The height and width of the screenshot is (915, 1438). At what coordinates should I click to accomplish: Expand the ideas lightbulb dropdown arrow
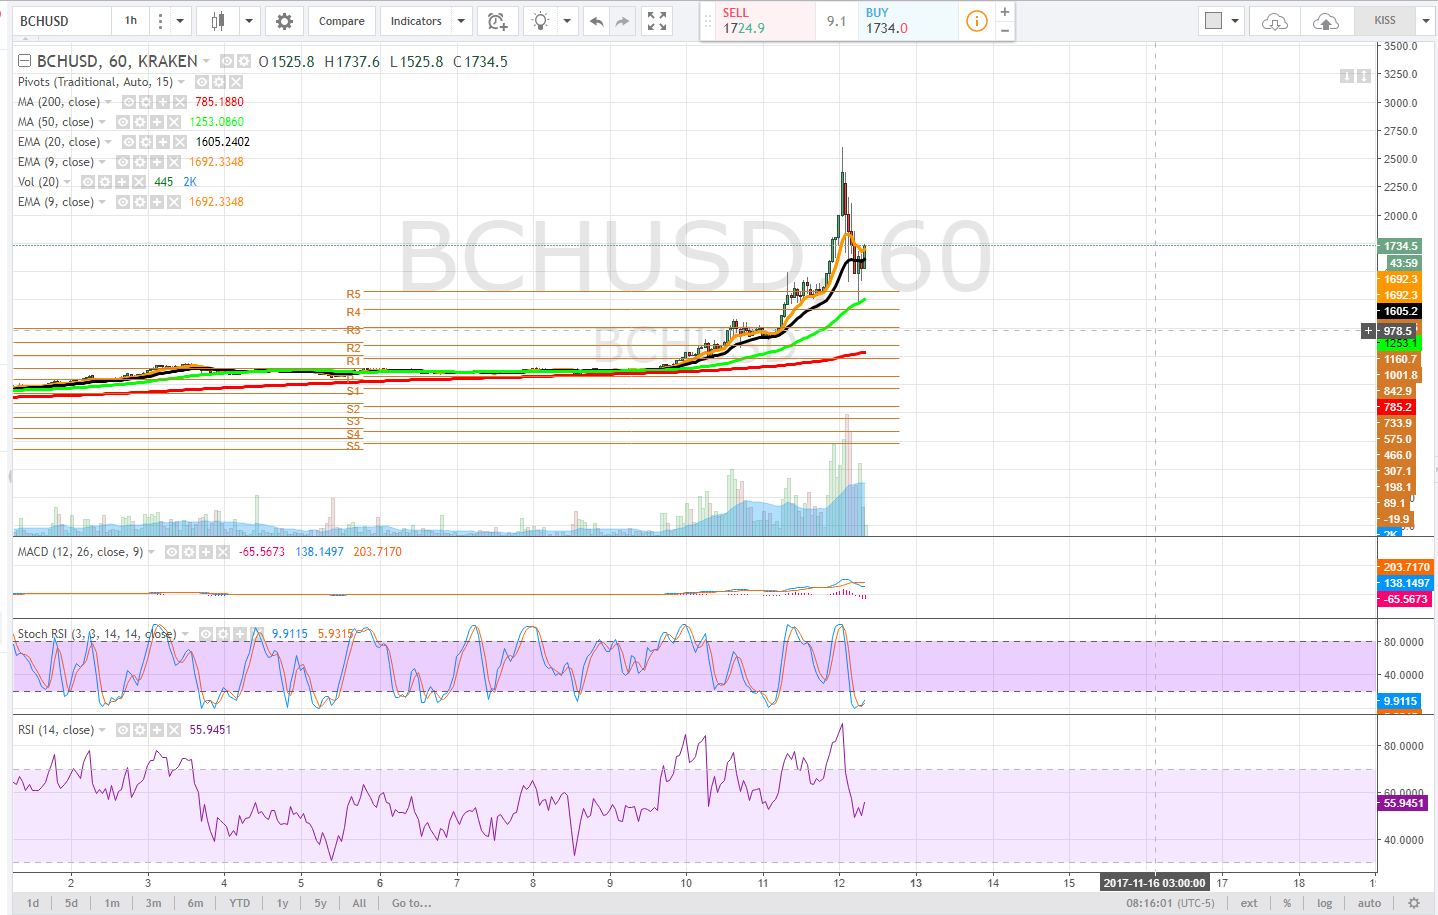tap(567, 21)
